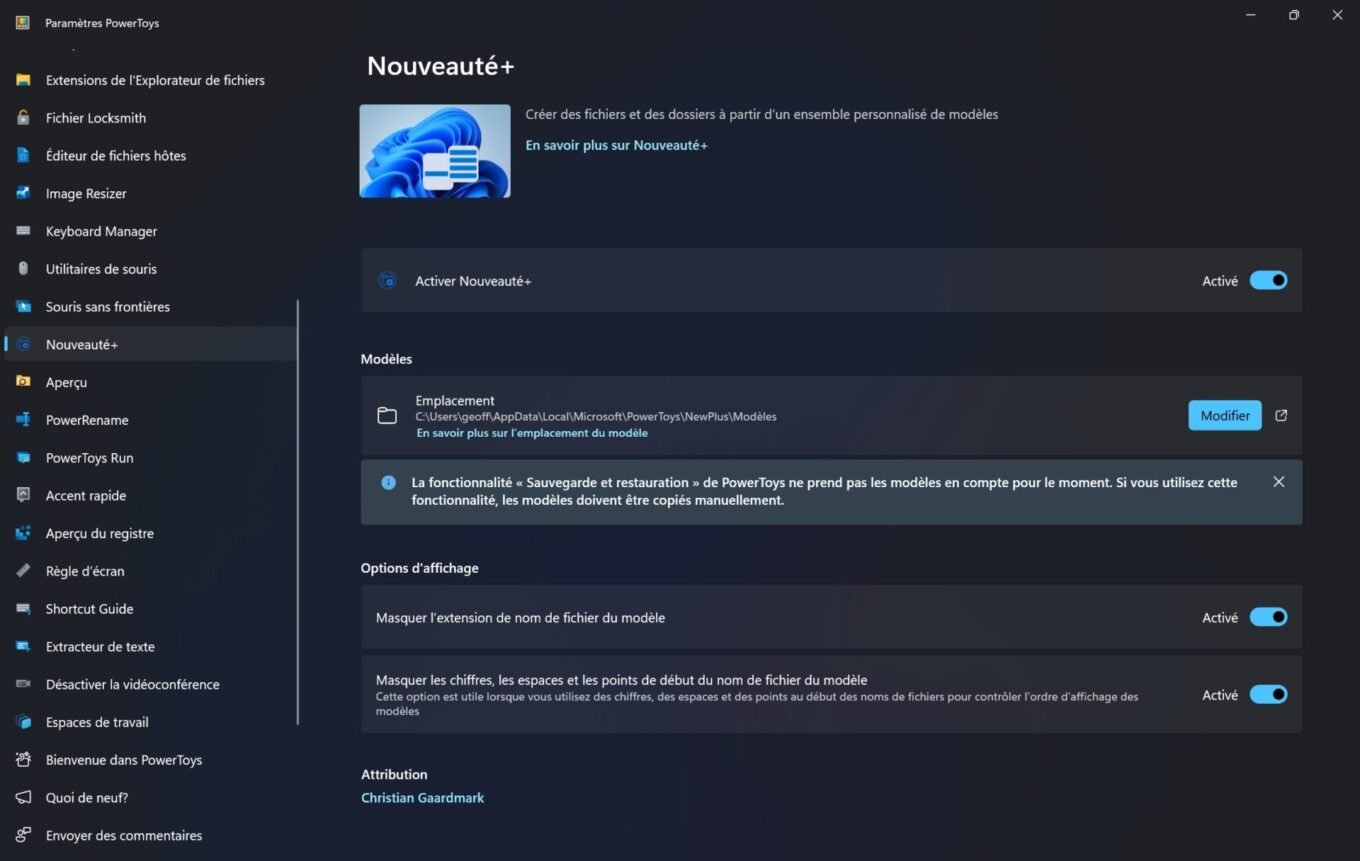Image resolution: width=1360 pixels, height=861 pixels.
Task: Click the info icon in the warning banner
Action: tap(389, 482)
